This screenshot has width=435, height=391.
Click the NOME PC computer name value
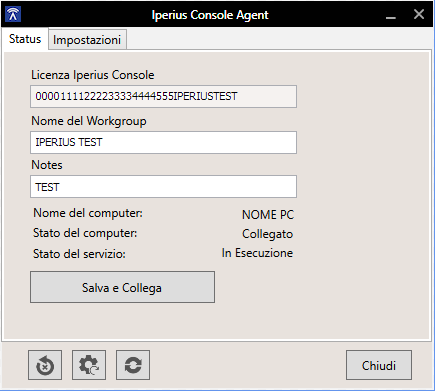(x=268, y=215)
